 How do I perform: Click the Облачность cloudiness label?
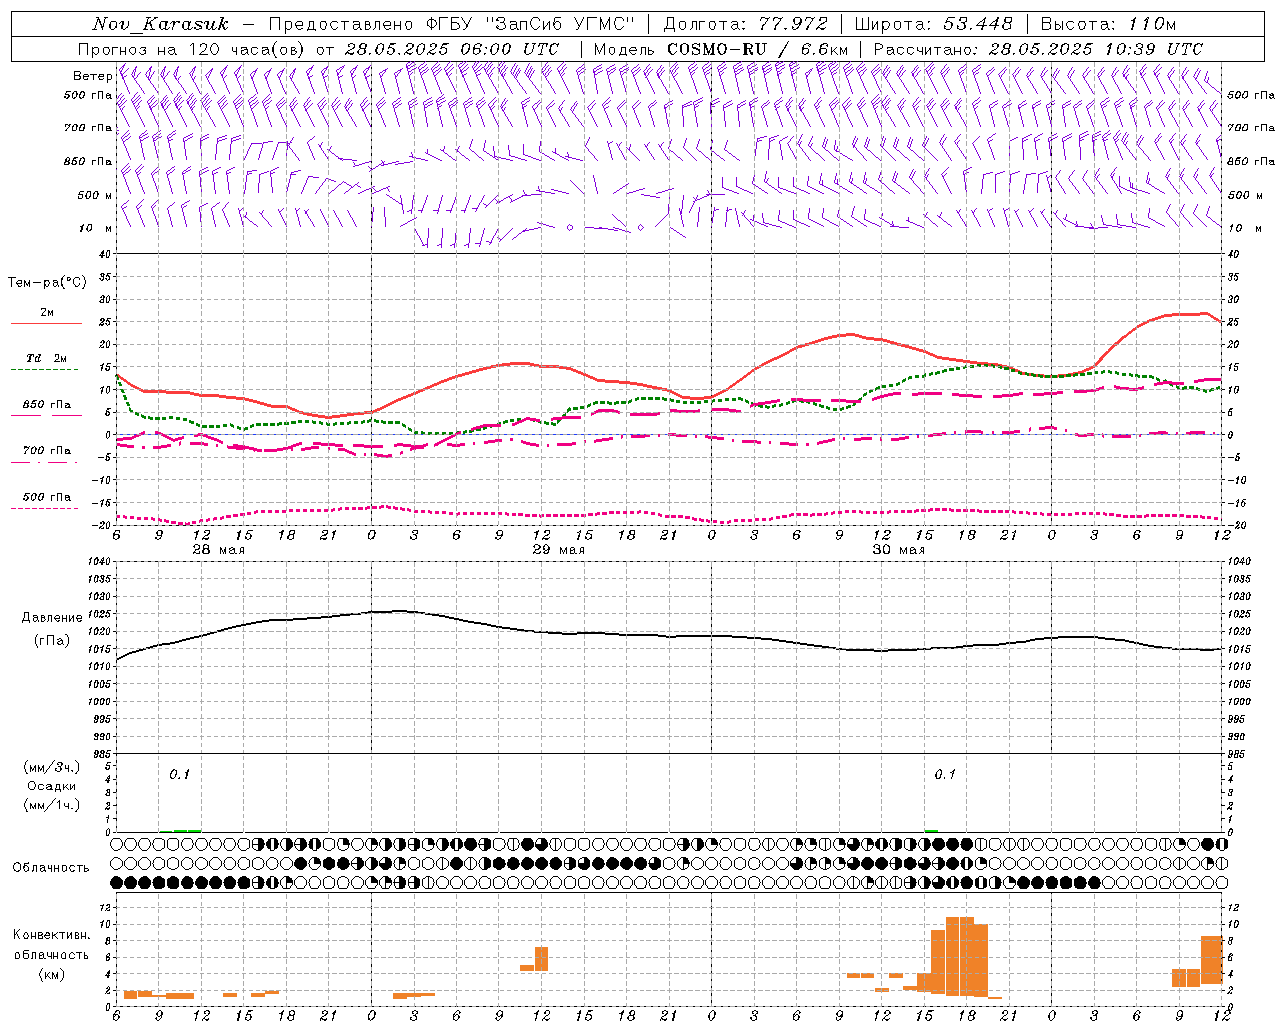click(x=51, y=868)
